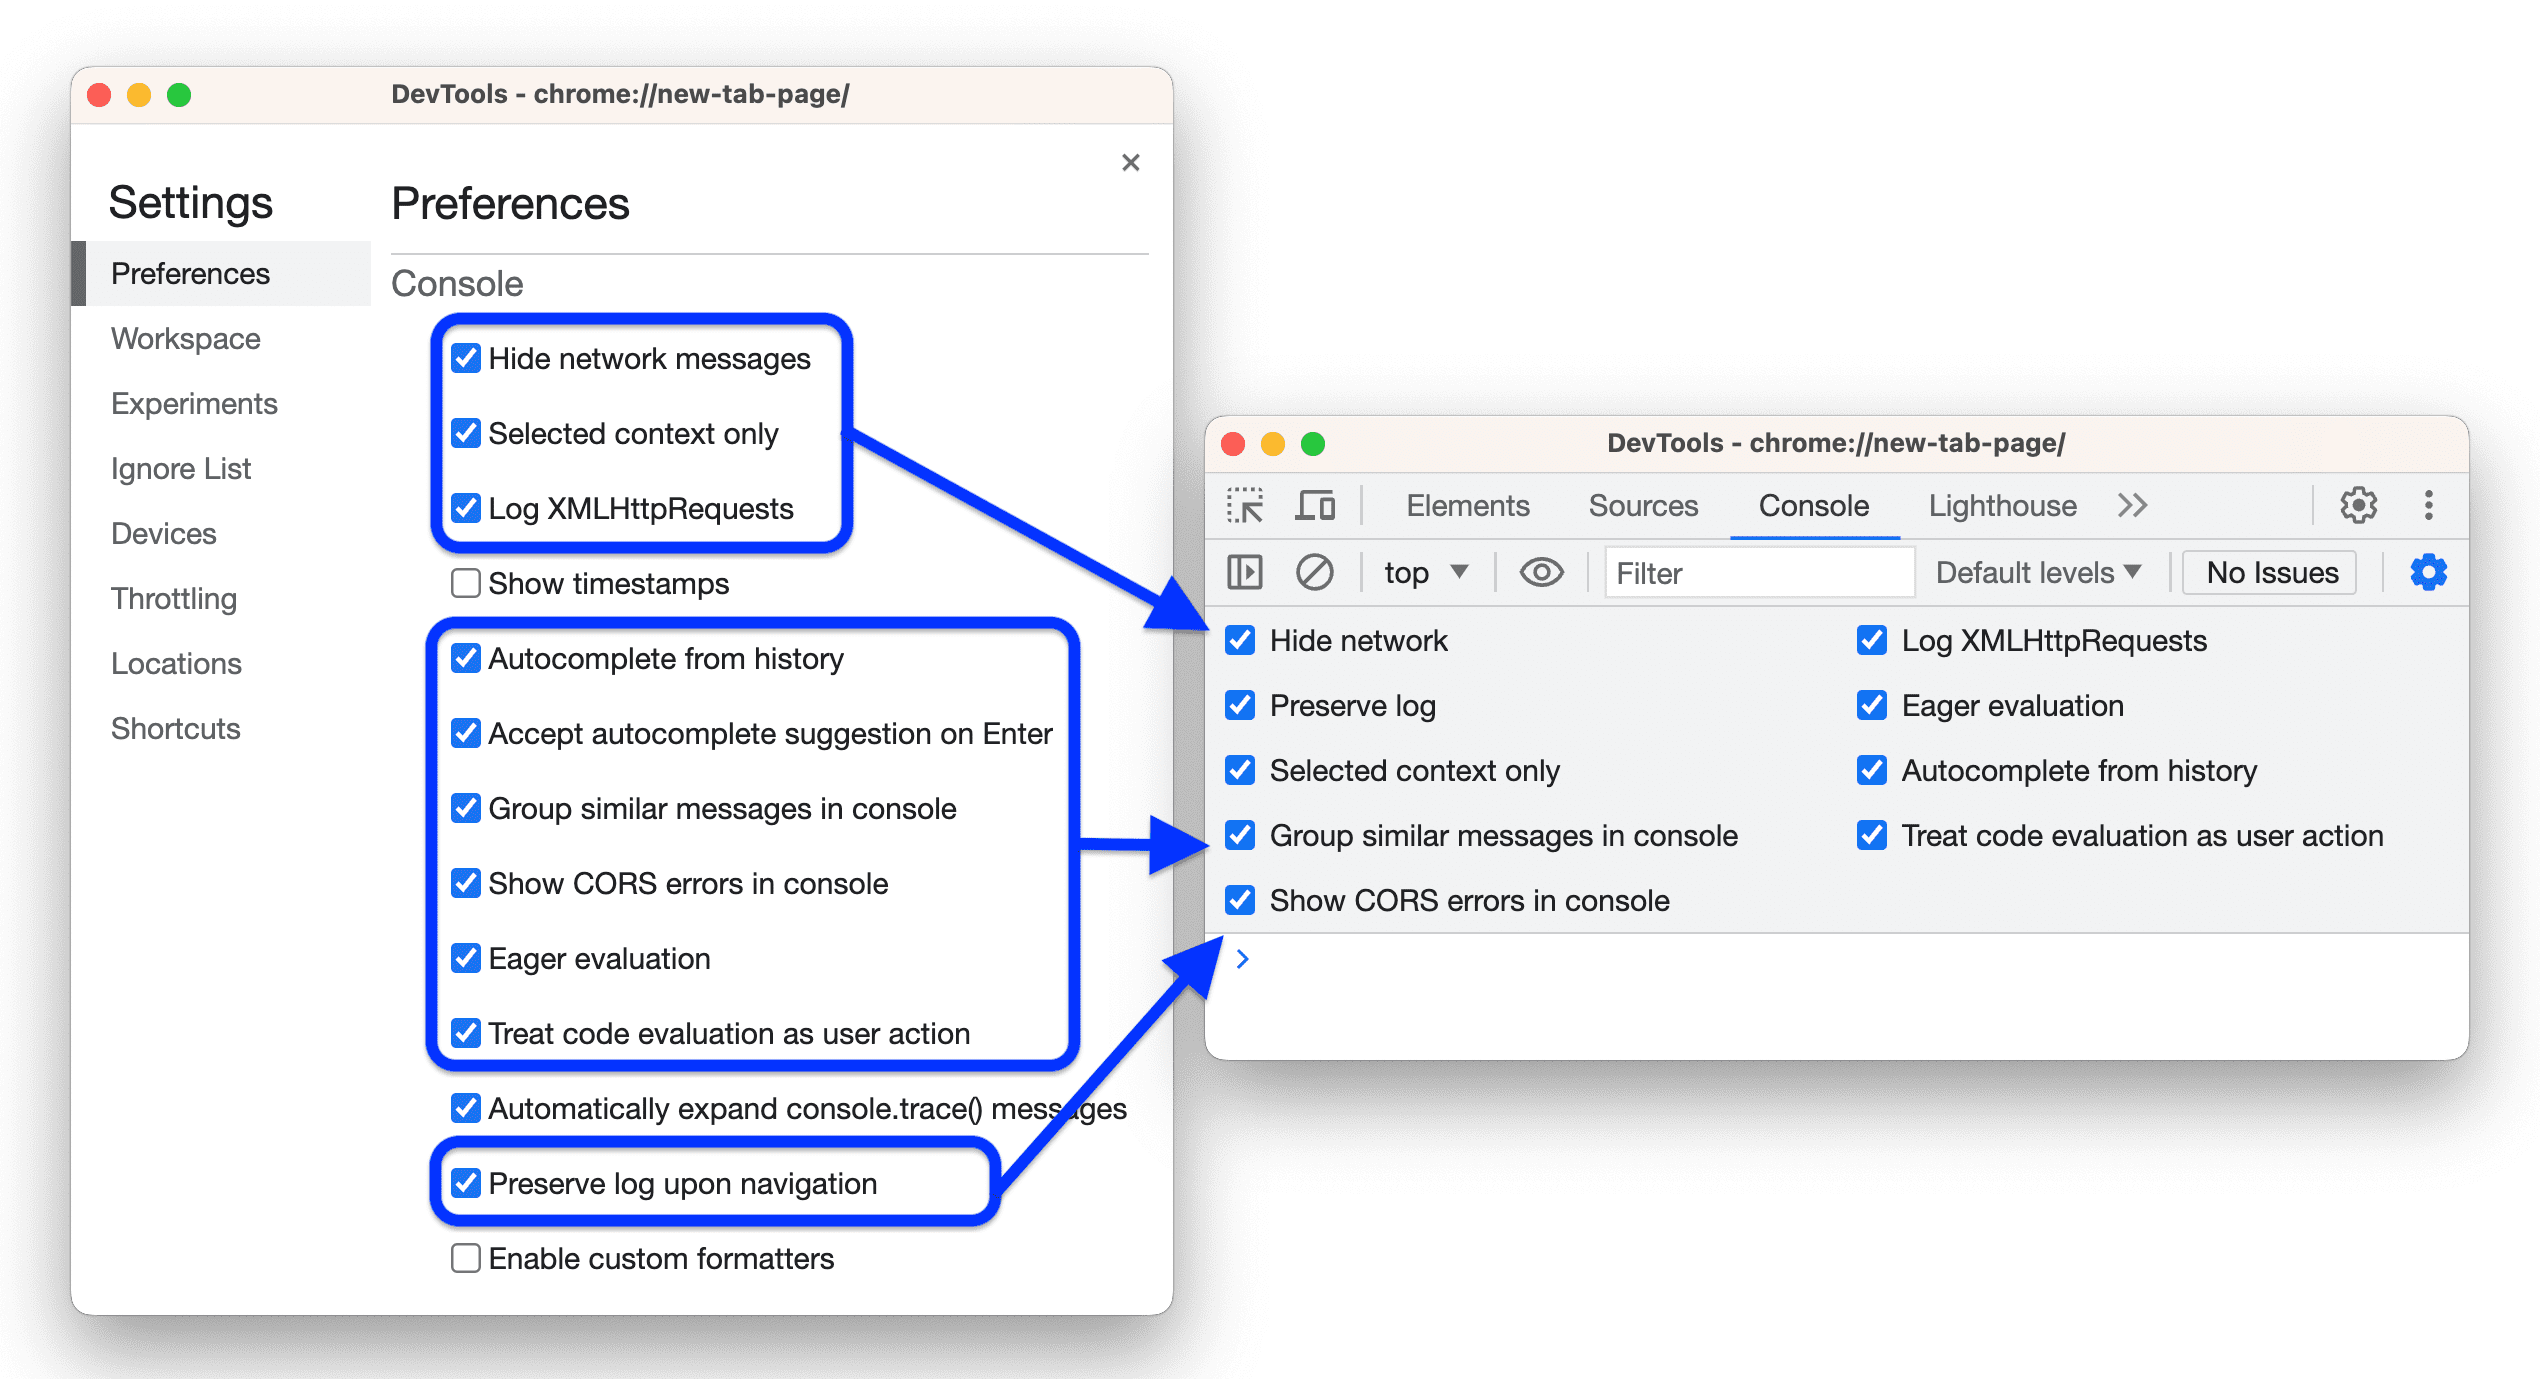Click the DevTools settings gear icon

pyautogui.click(x=2362, y=504)
